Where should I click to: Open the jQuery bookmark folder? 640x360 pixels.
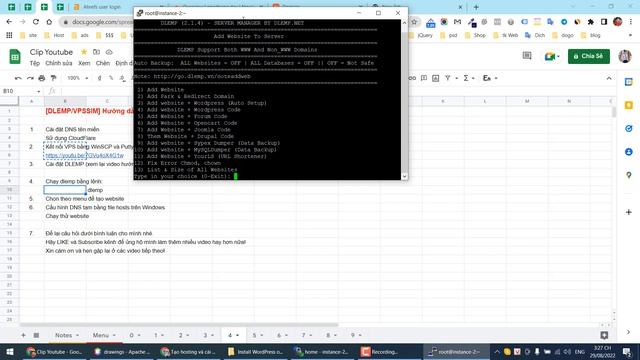tap(421, 36)
